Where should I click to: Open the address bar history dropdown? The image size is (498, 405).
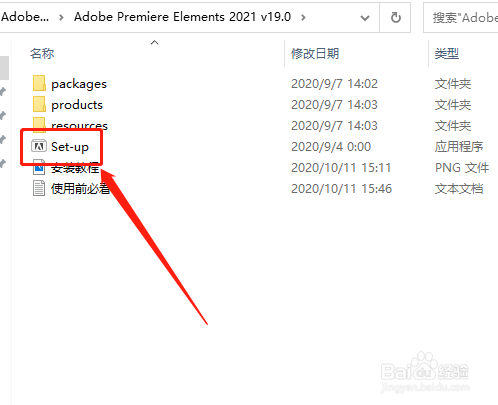pyautogui.click(x=365, y=18)
